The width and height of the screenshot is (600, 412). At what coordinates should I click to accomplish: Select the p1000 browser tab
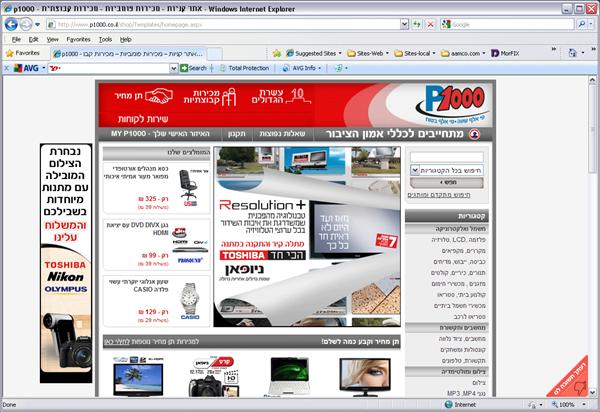tap(129, 54)
